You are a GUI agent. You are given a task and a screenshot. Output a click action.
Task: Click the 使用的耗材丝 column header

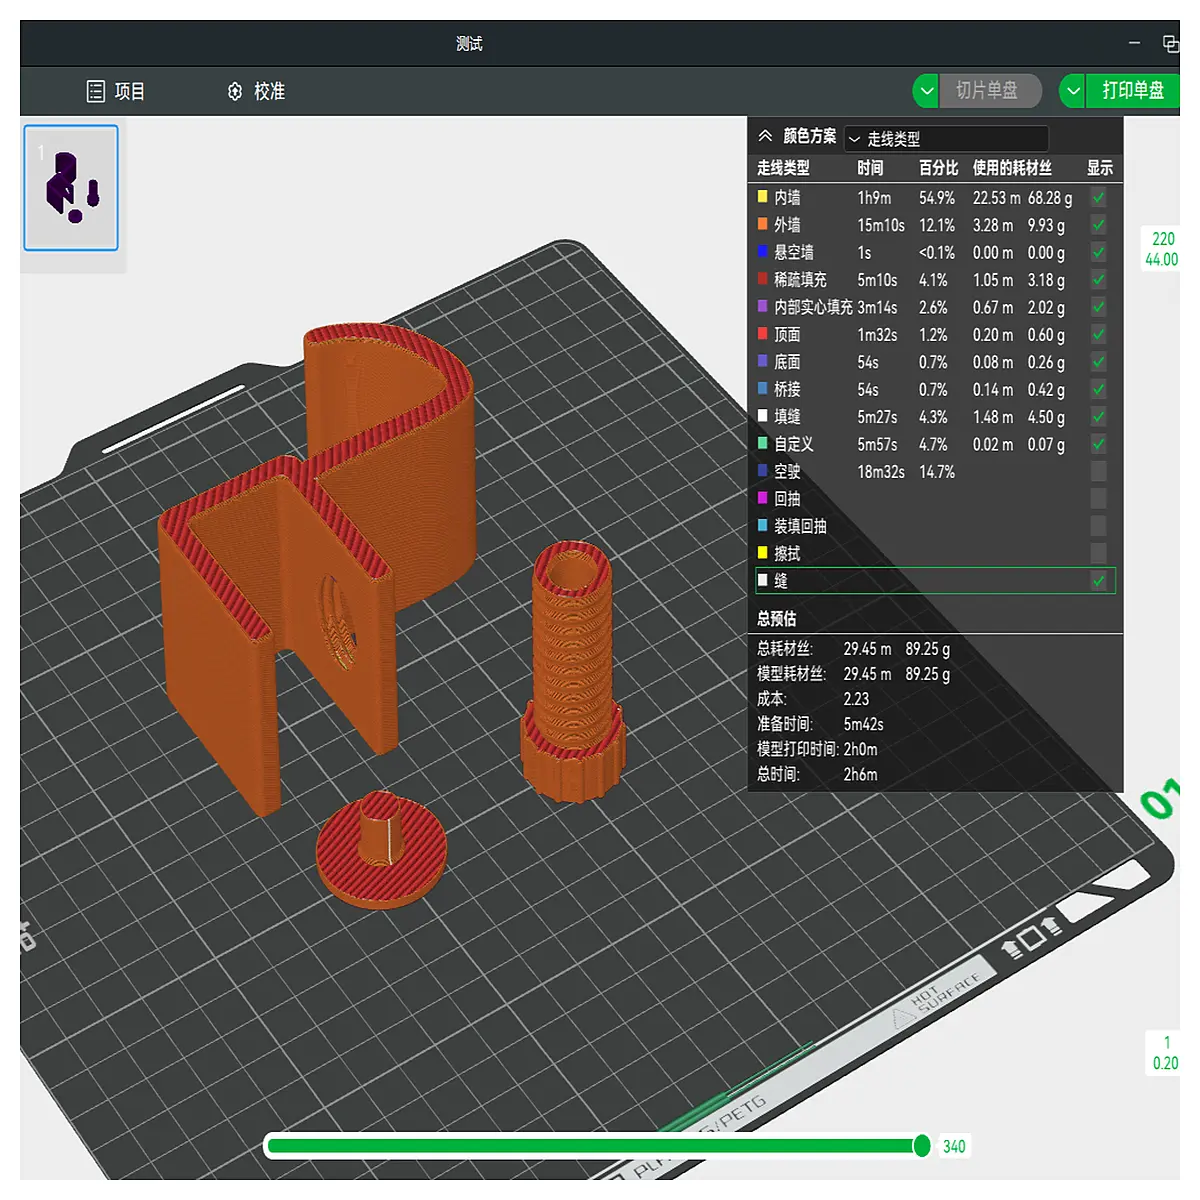click(x=1012, y=168)
